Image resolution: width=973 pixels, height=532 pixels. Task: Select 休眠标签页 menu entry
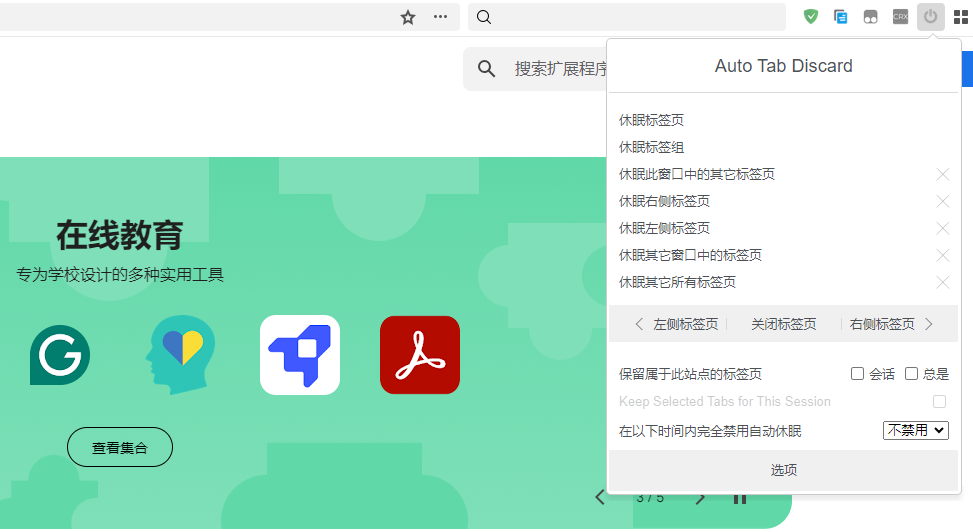652,120
